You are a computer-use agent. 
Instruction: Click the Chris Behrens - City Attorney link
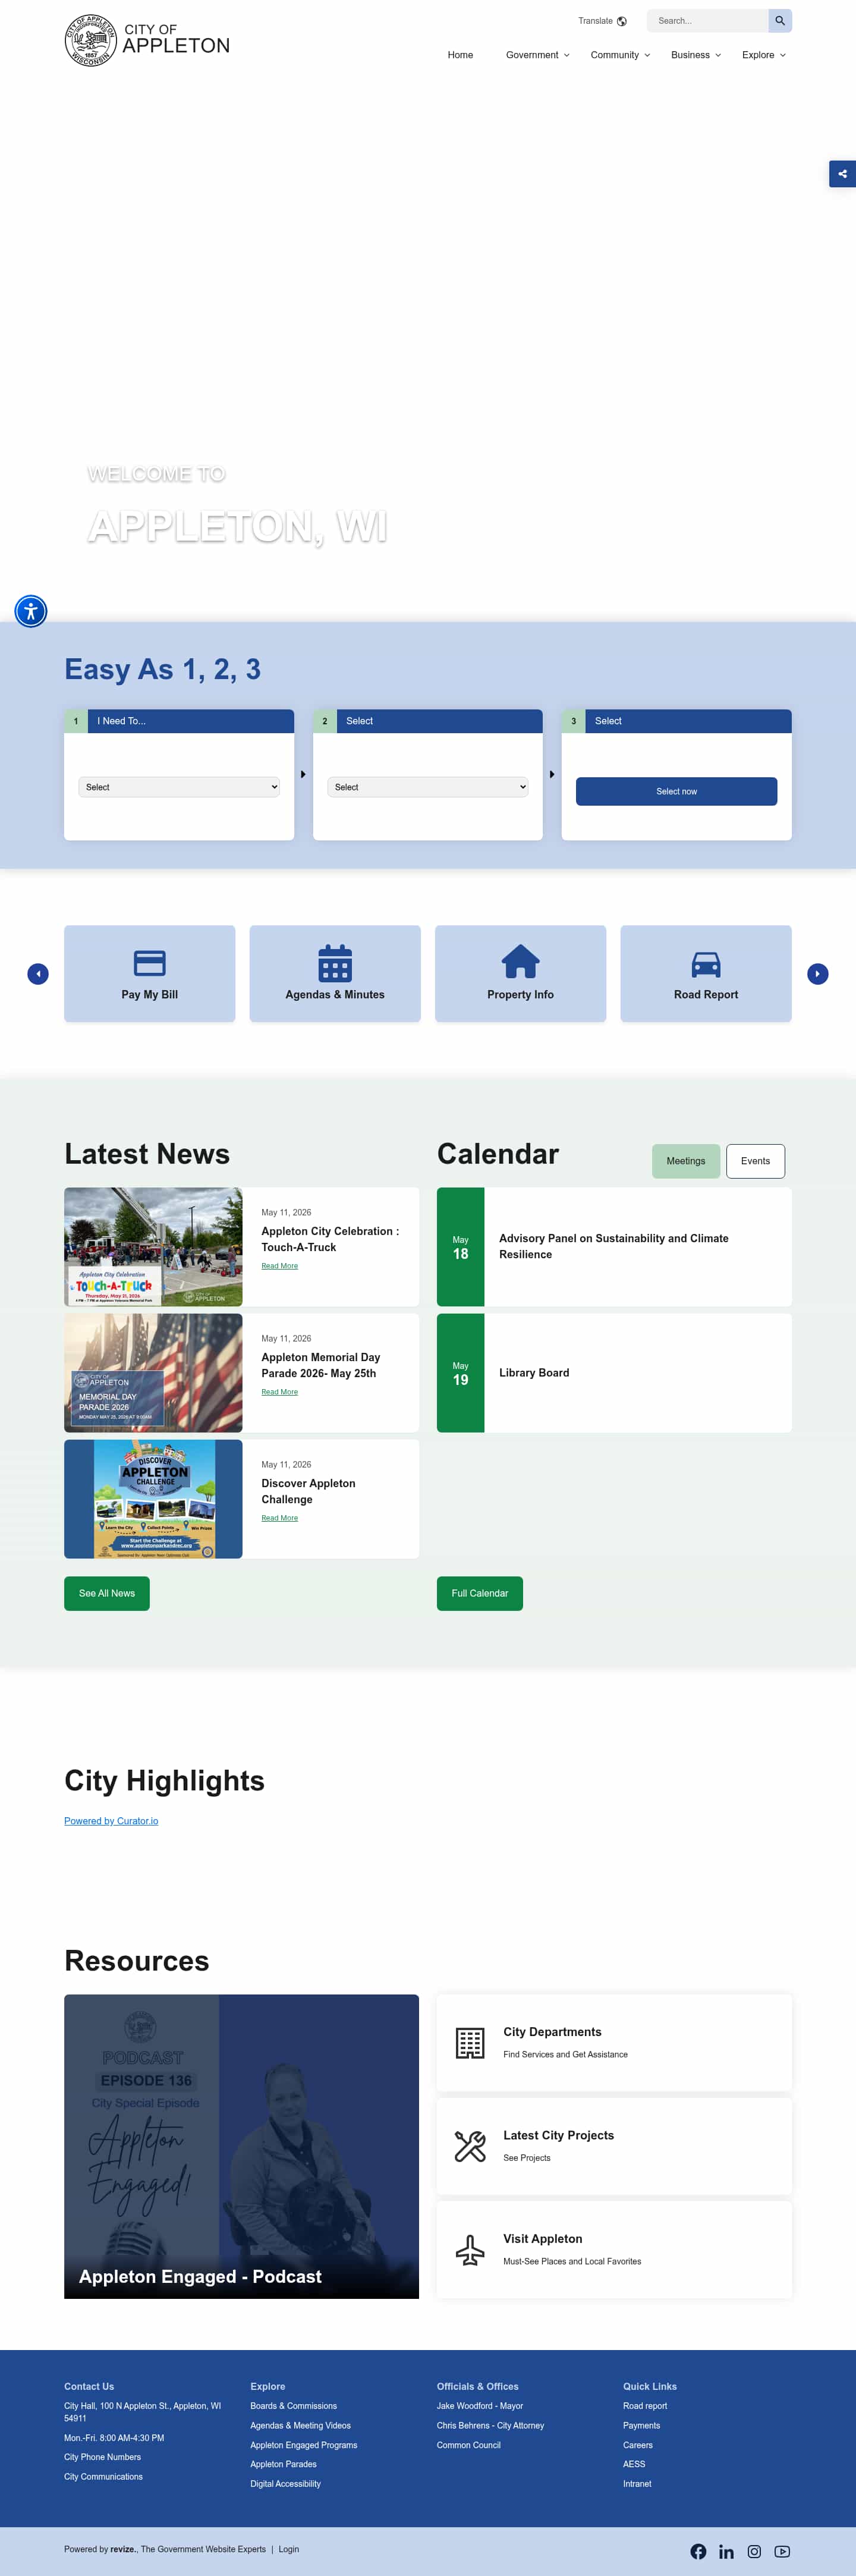coord(490,2425)
